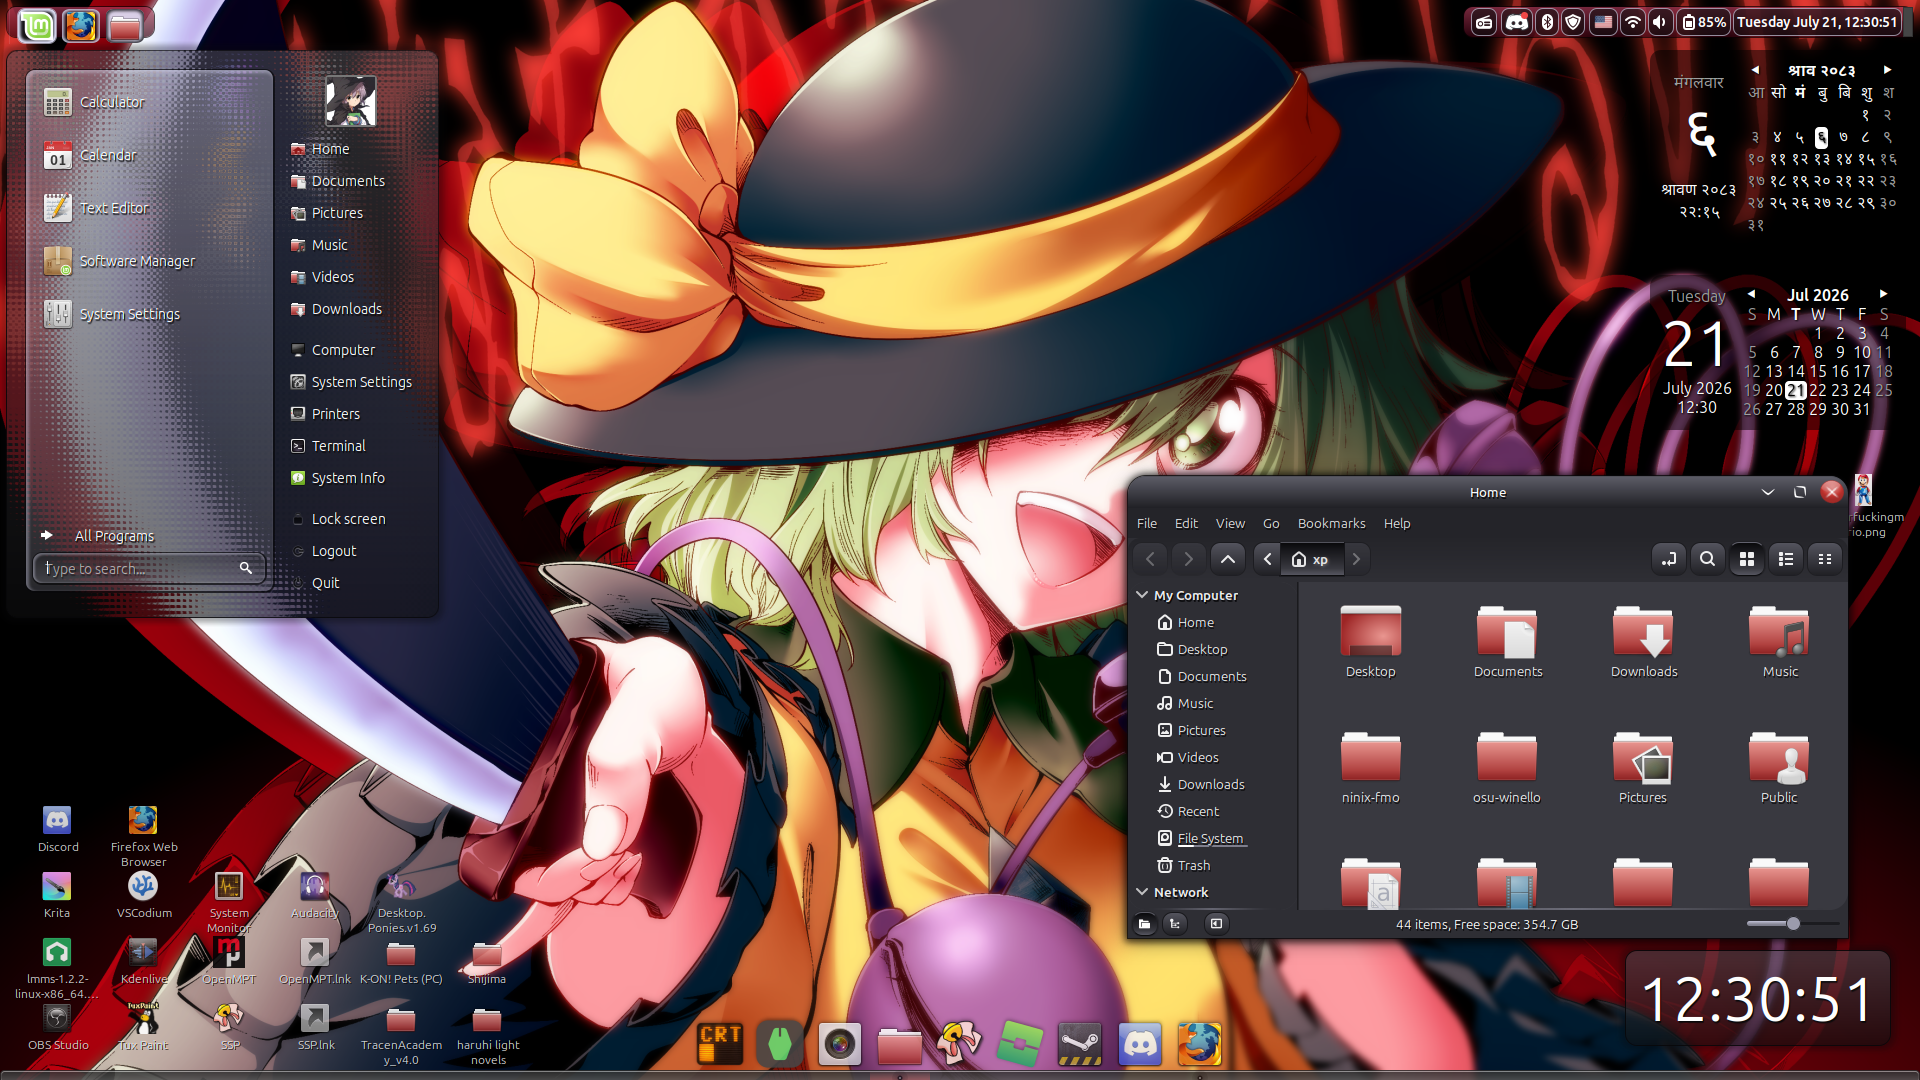The image size is (1920, 1080).
Task: Hide the sidebar using status bar button
Action: coord(1216,923)
